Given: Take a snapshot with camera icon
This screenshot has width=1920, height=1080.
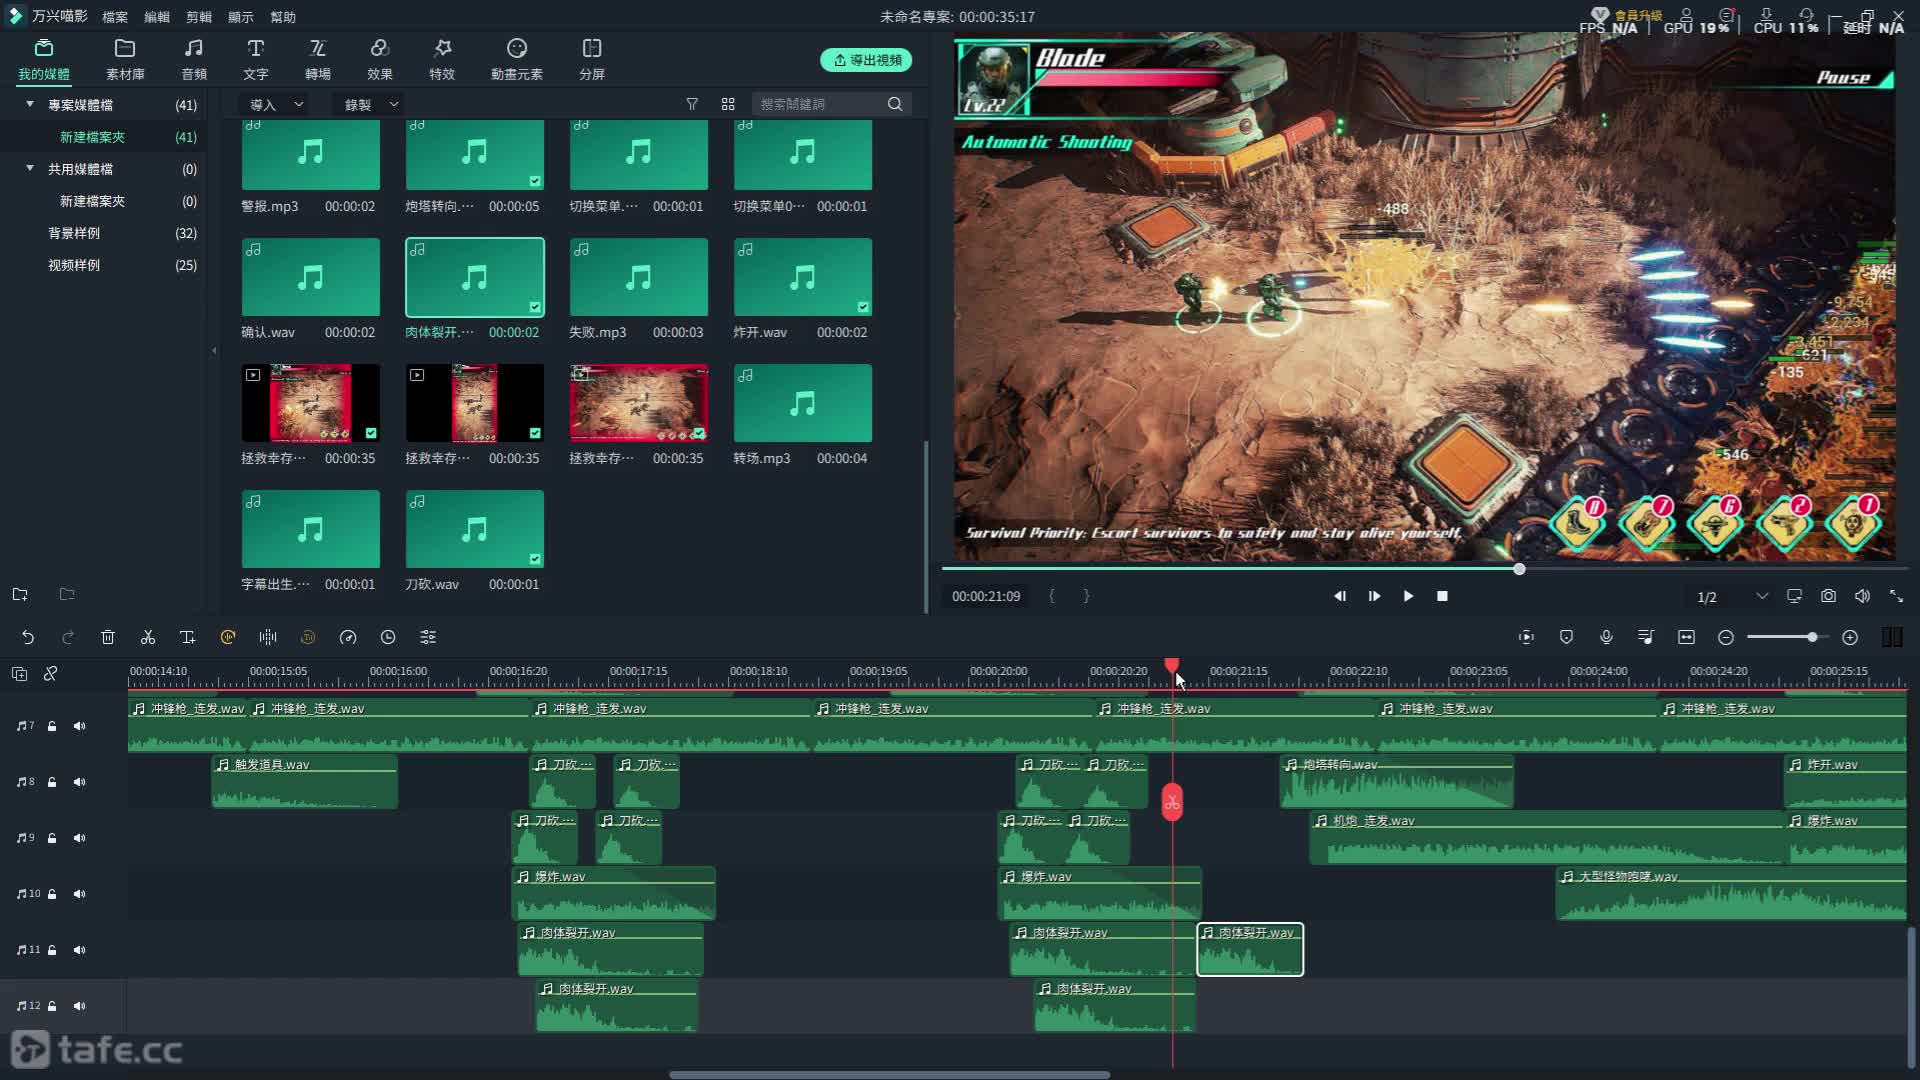Looking at the screenshot, I should pyautogui.click(x=1828, y=596).
